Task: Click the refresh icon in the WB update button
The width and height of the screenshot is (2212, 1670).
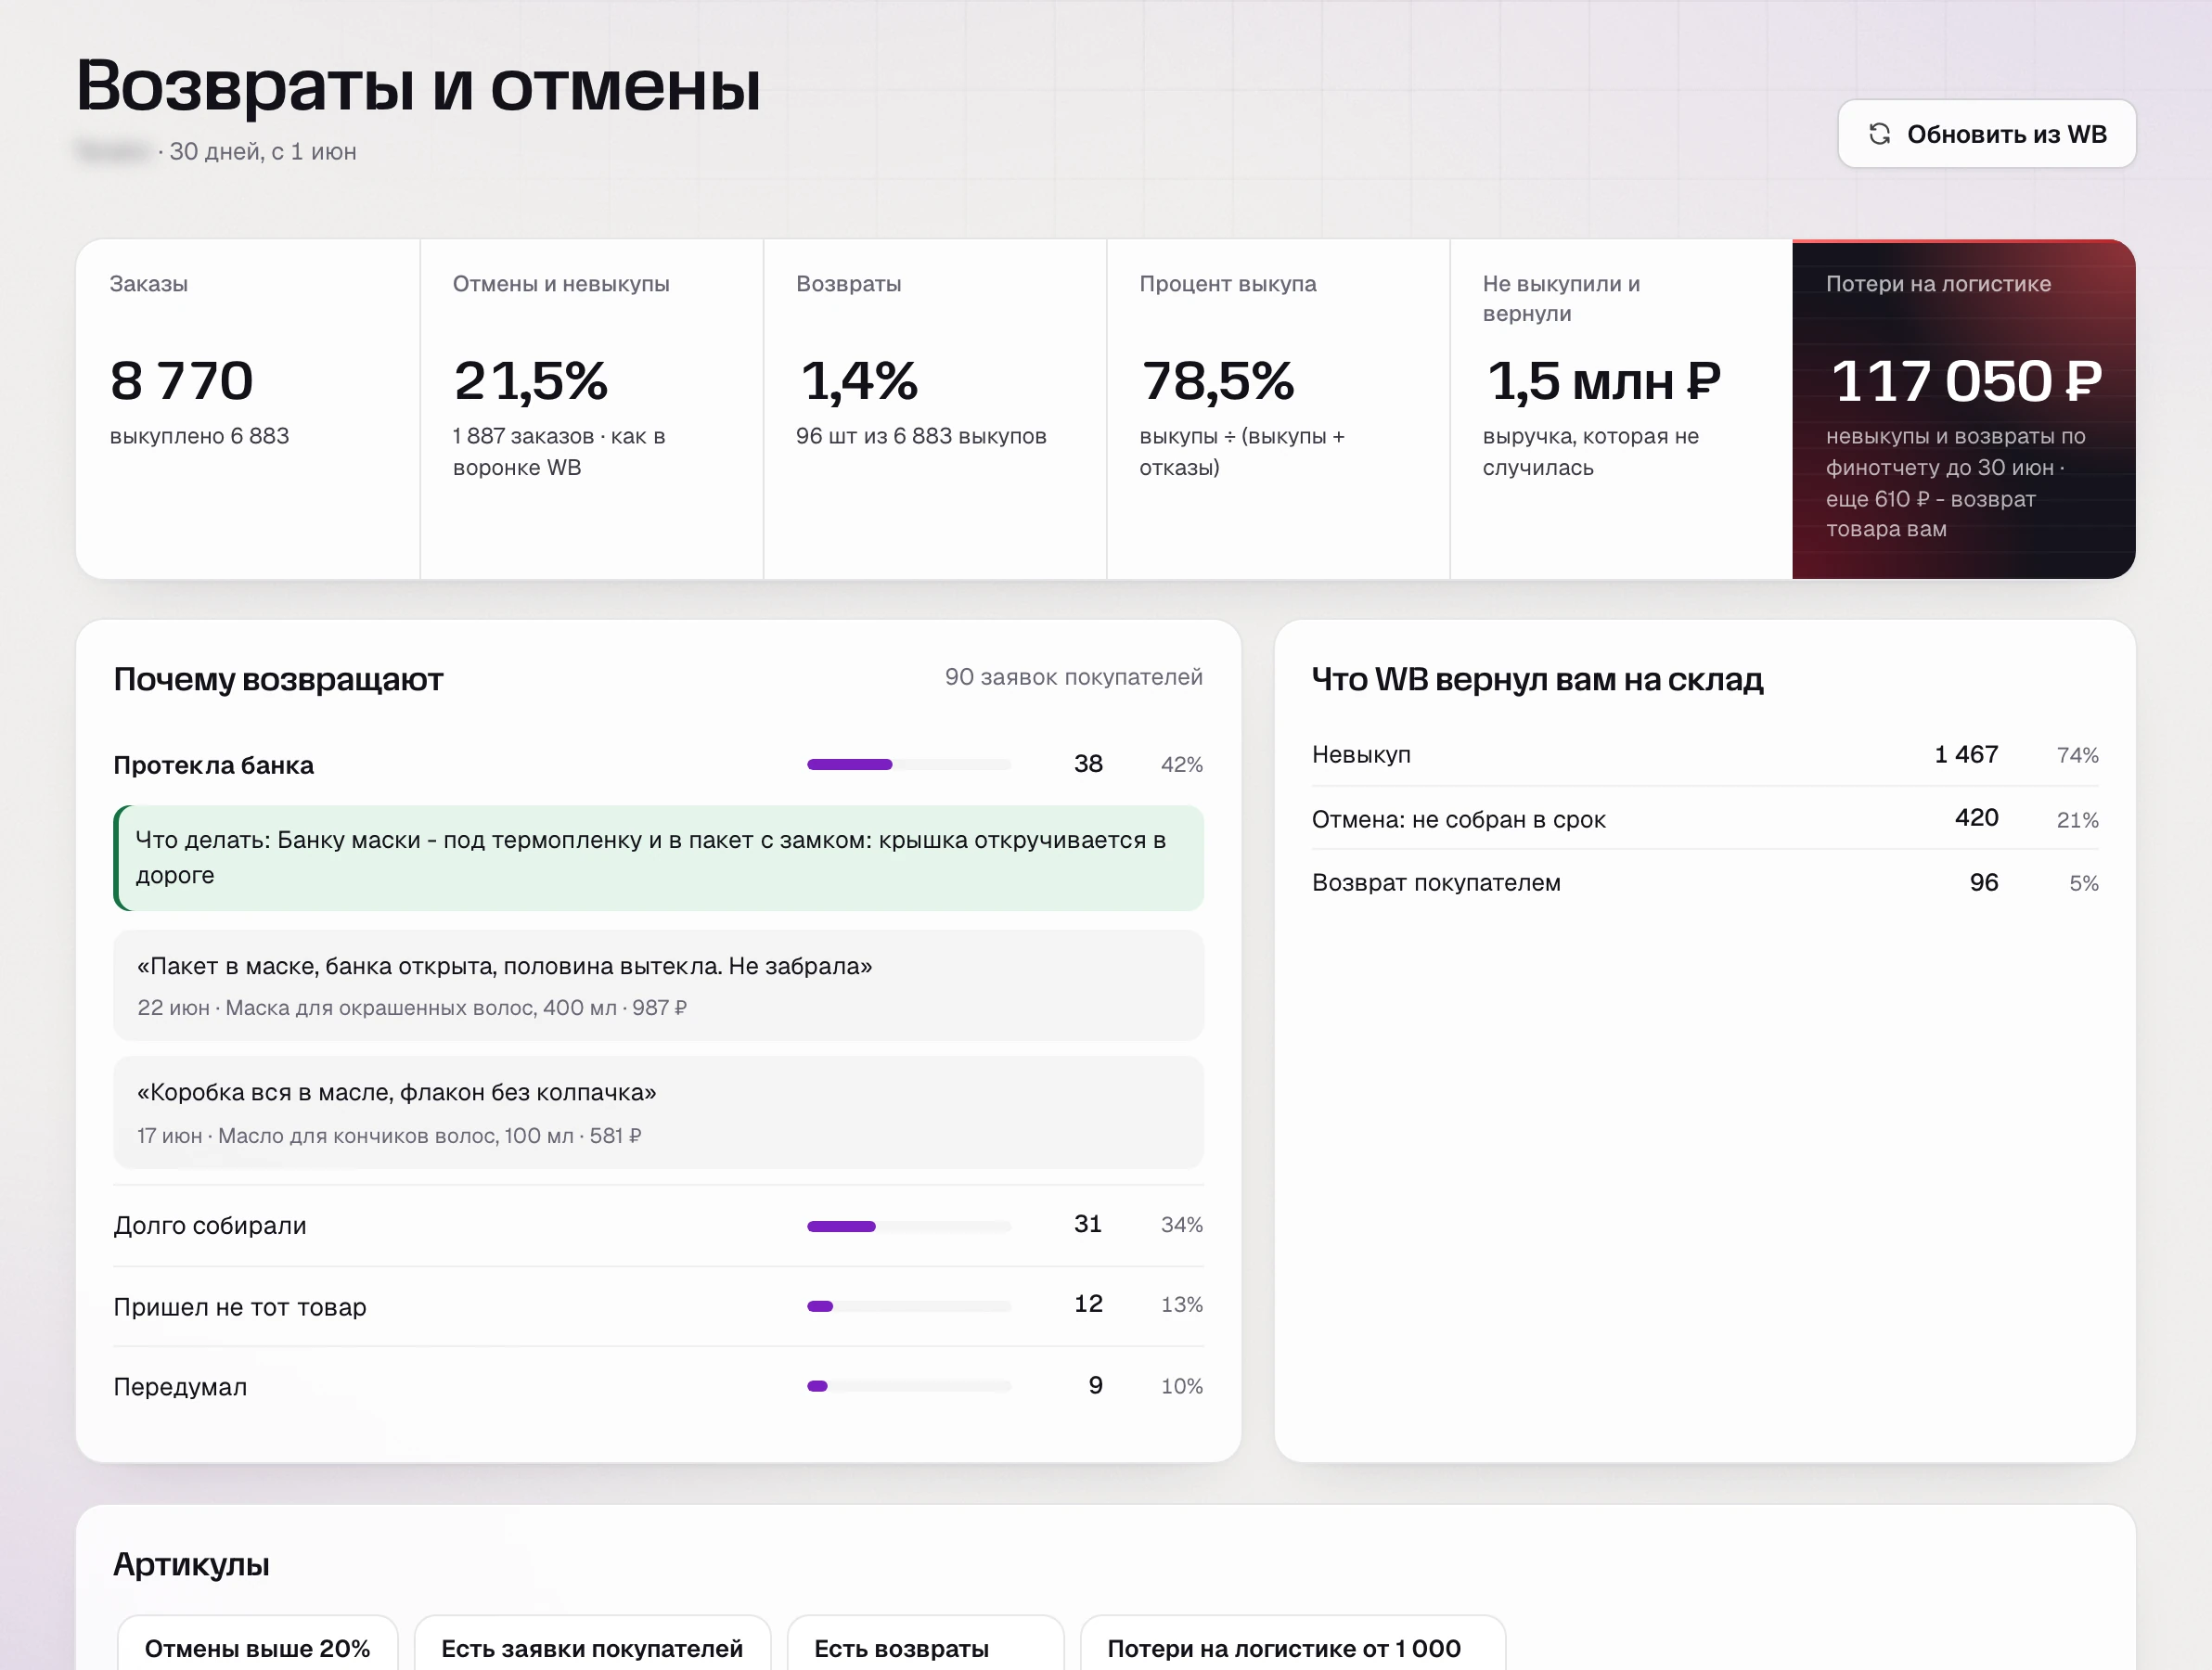Action: pos(1879,134)
